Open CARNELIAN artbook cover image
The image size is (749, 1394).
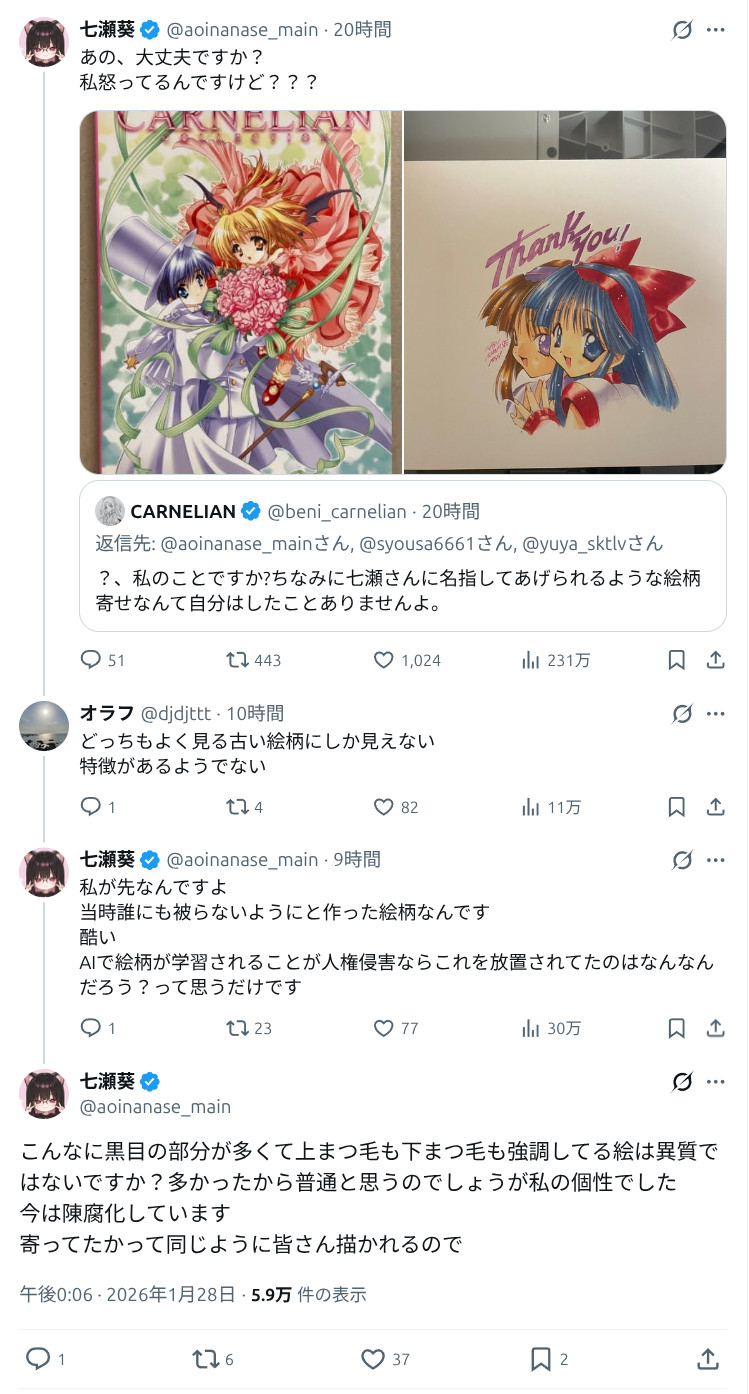(x=241, y=292)
